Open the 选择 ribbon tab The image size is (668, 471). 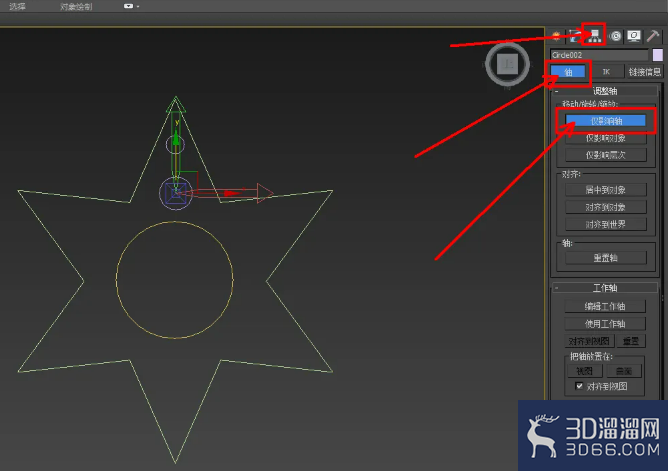tap(17, 6)
